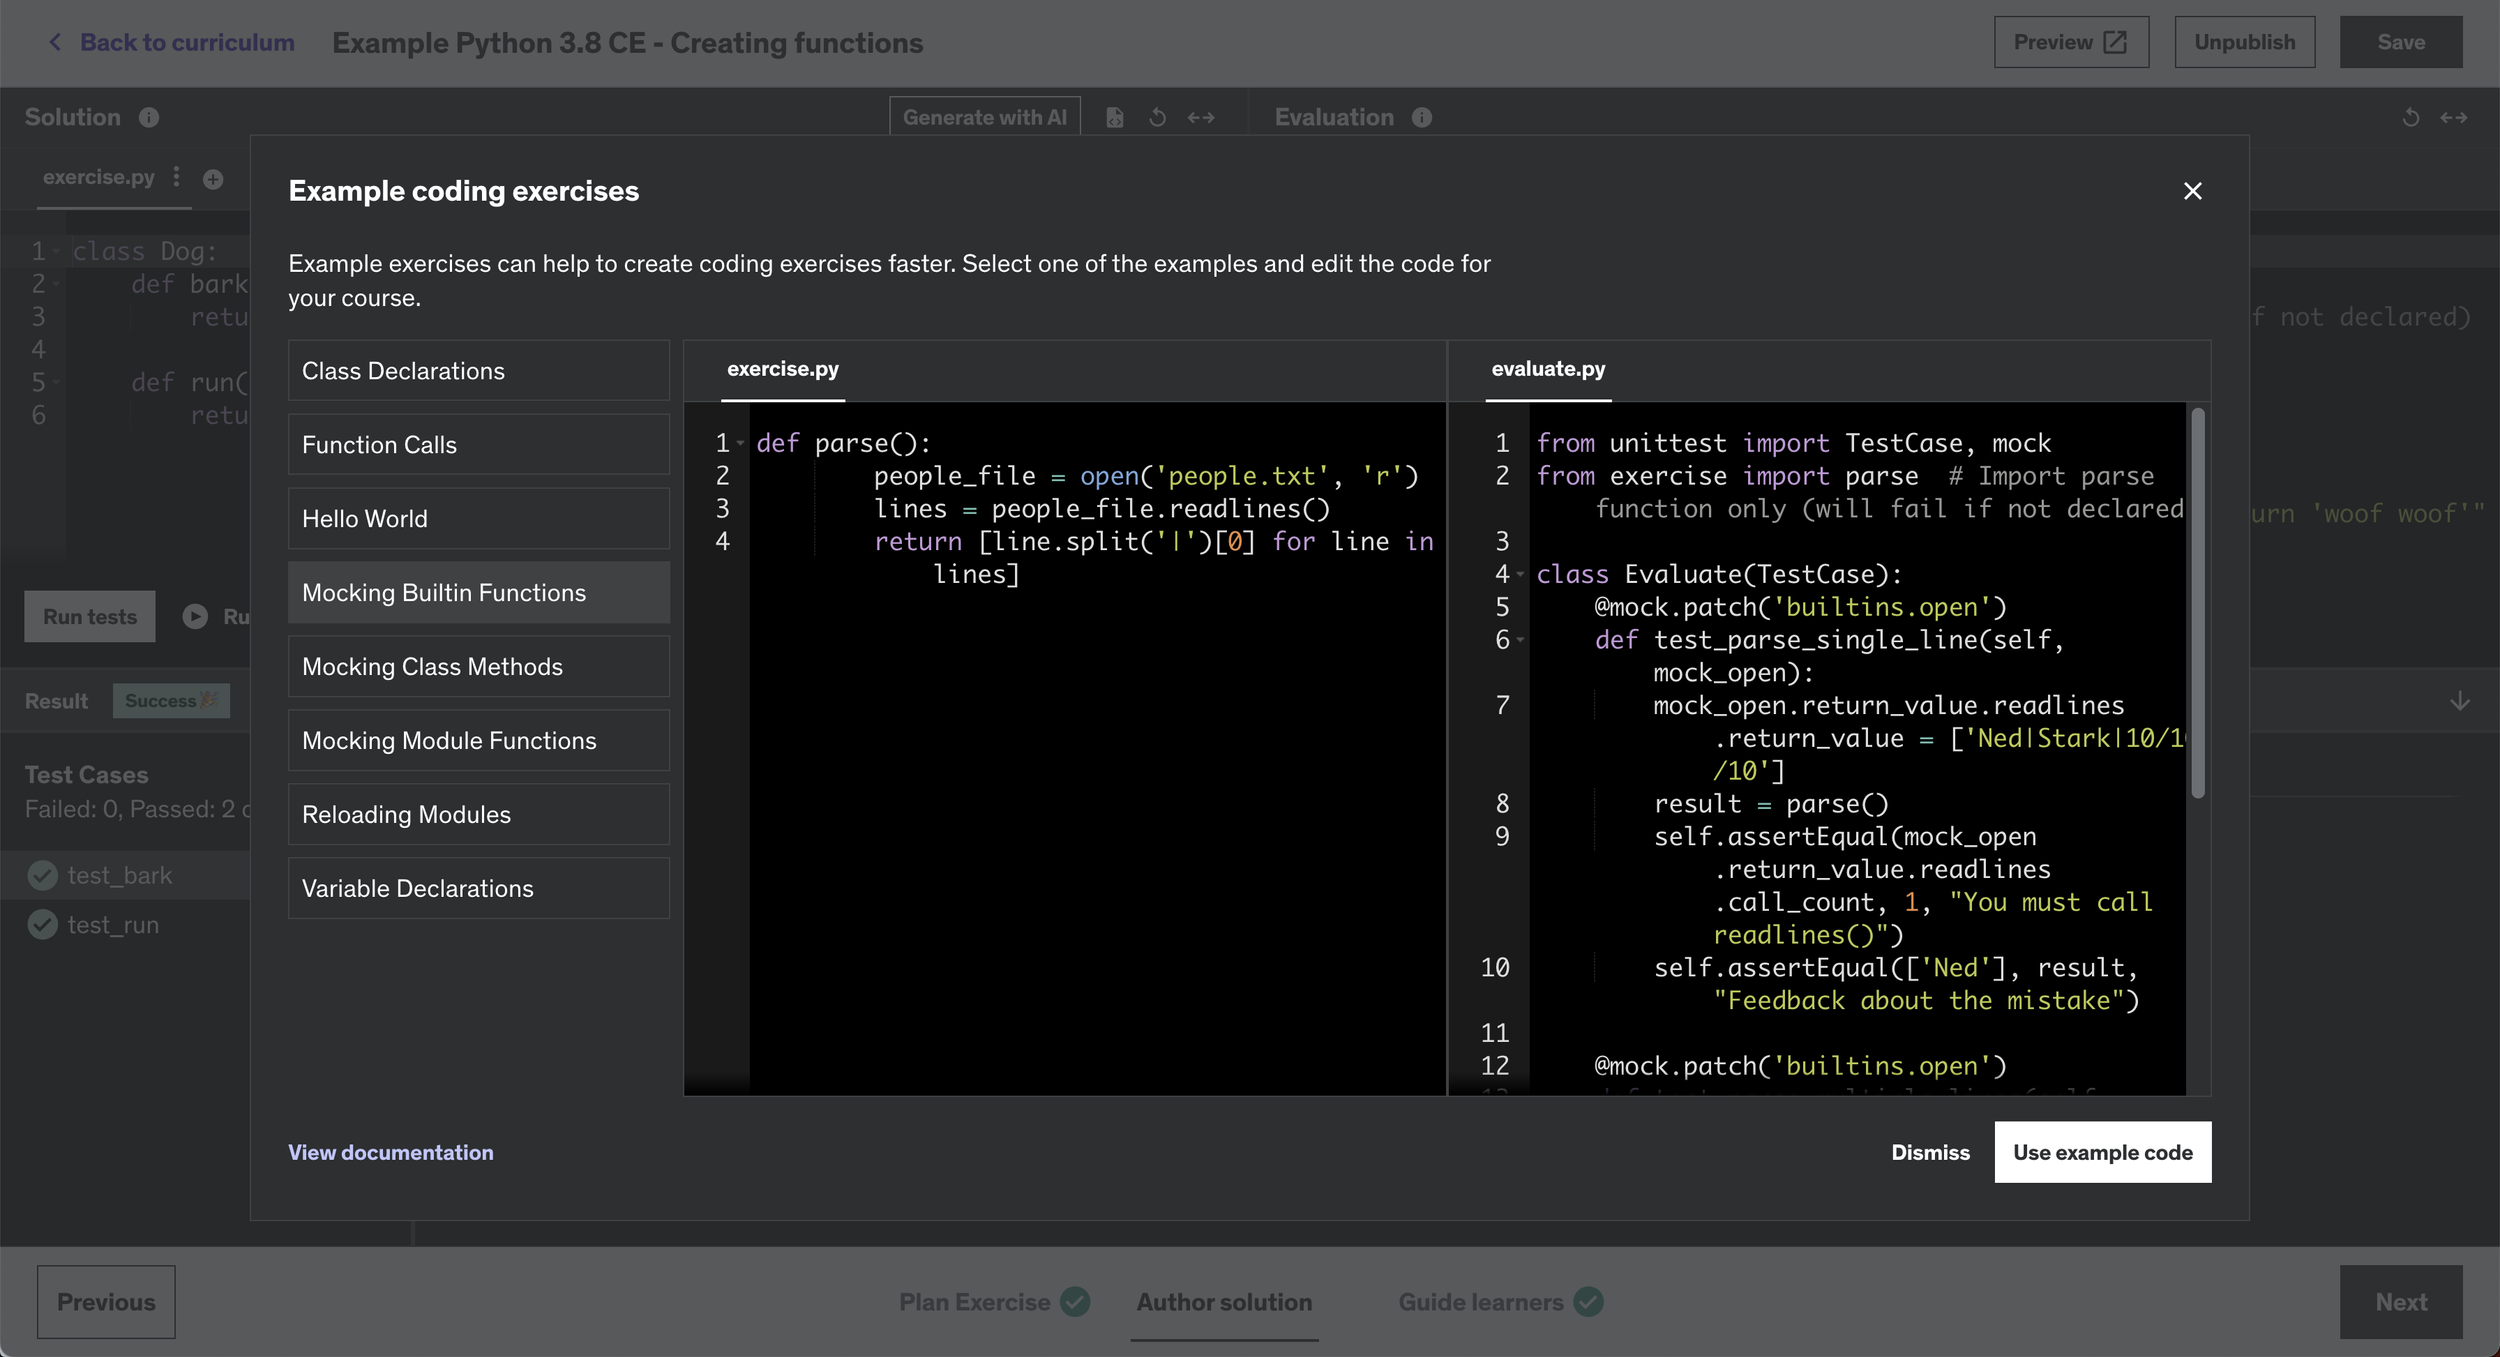Click the Evaluation info icon
2500x1357 pixels.
coord(1422,118)
